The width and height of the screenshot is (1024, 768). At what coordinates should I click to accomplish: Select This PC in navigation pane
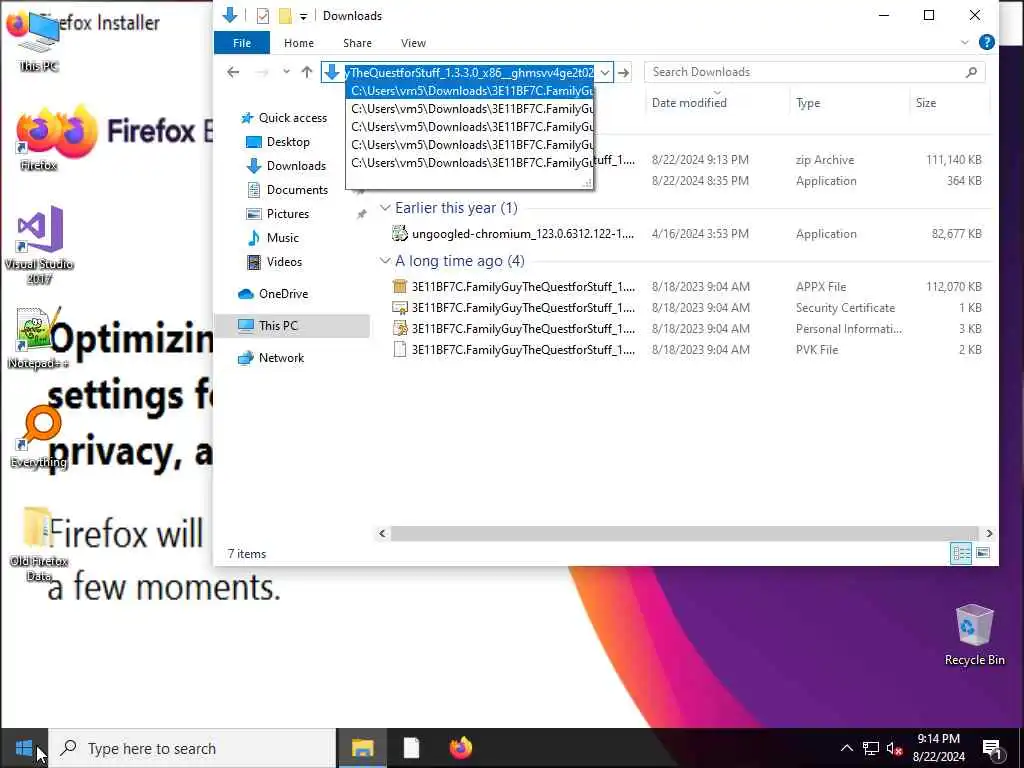(x=292, y=326)
